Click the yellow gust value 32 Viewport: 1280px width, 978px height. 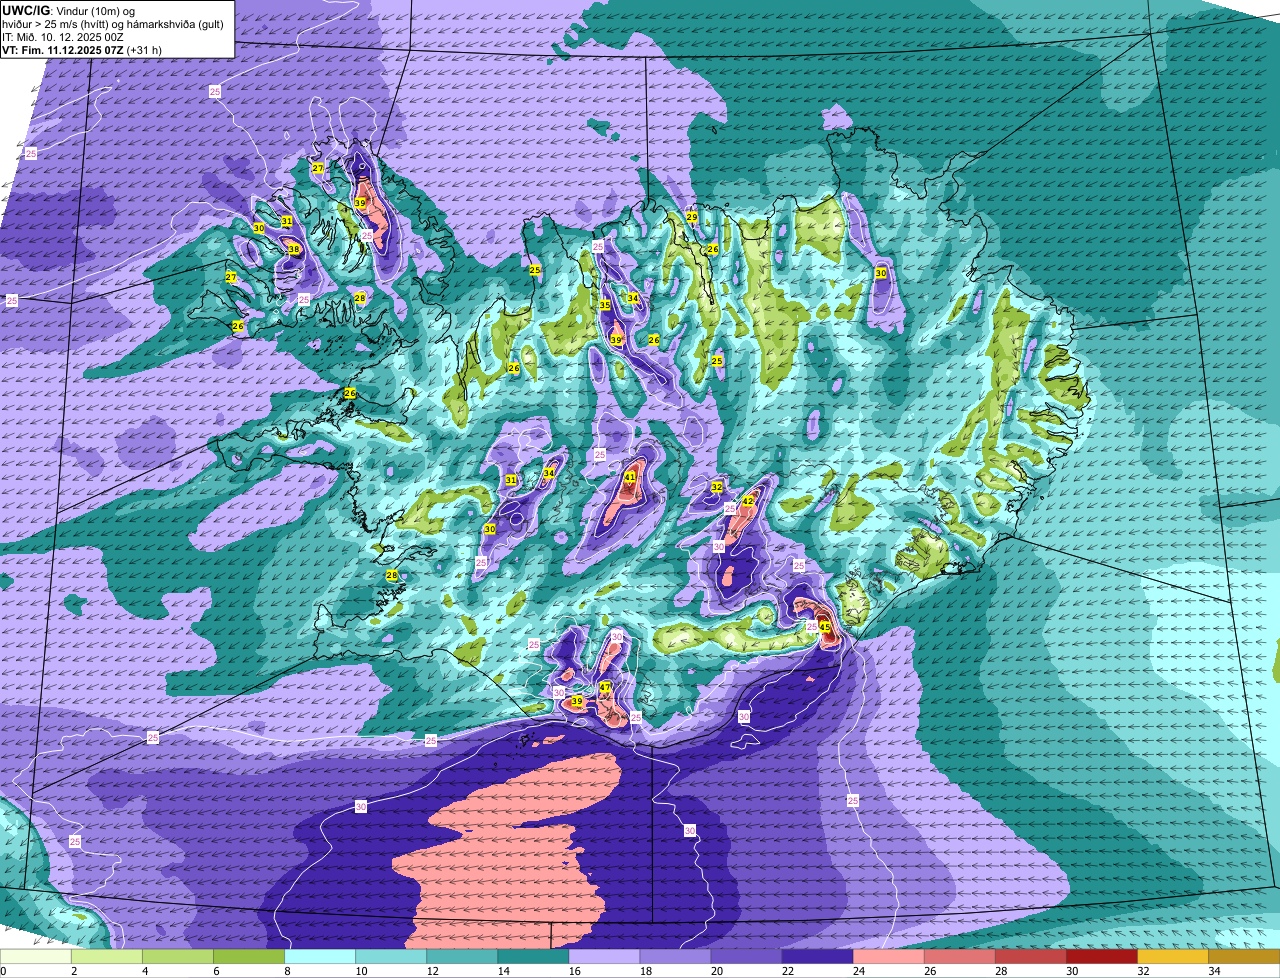pos(717,487)
